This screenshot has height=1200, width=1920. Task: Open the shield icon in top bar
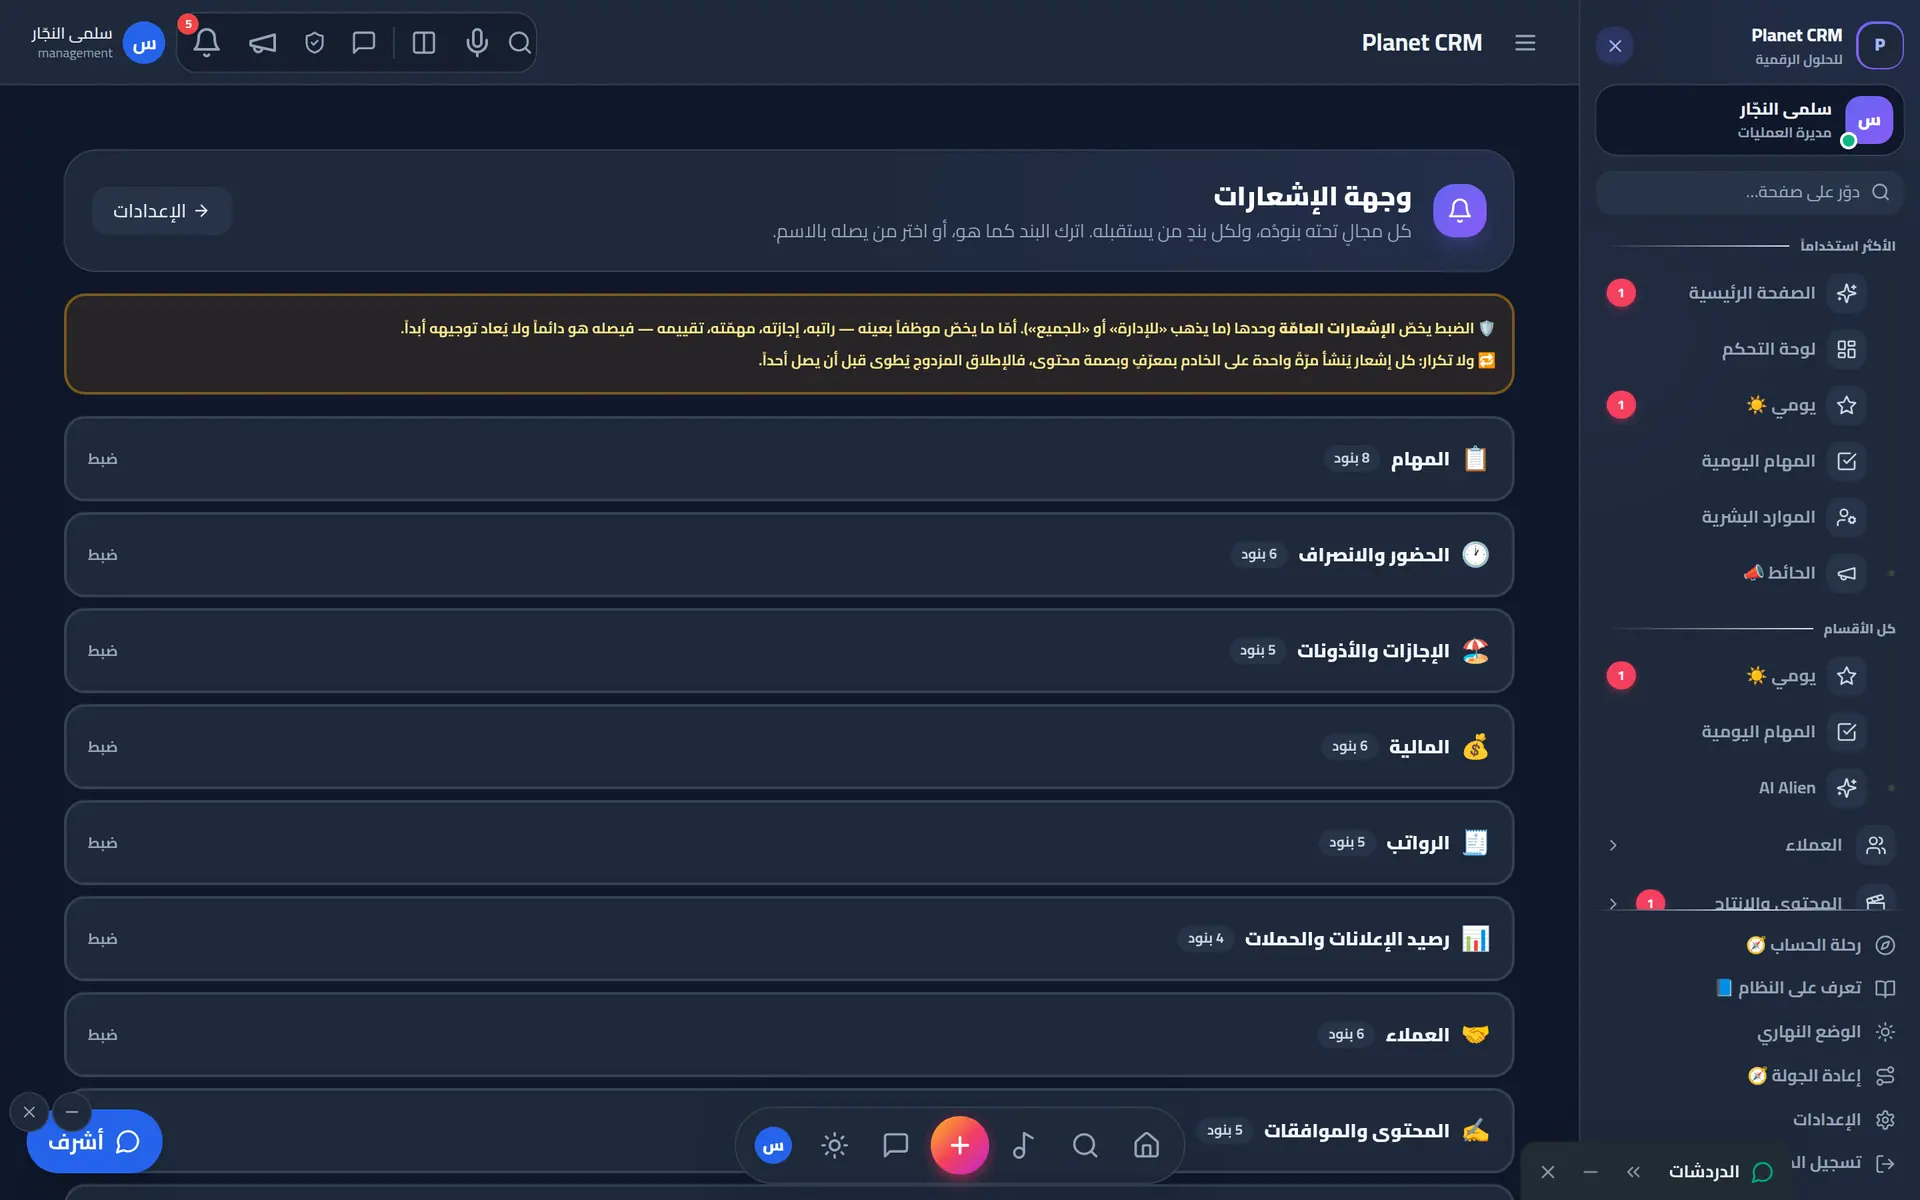click(x=314, y=42)
